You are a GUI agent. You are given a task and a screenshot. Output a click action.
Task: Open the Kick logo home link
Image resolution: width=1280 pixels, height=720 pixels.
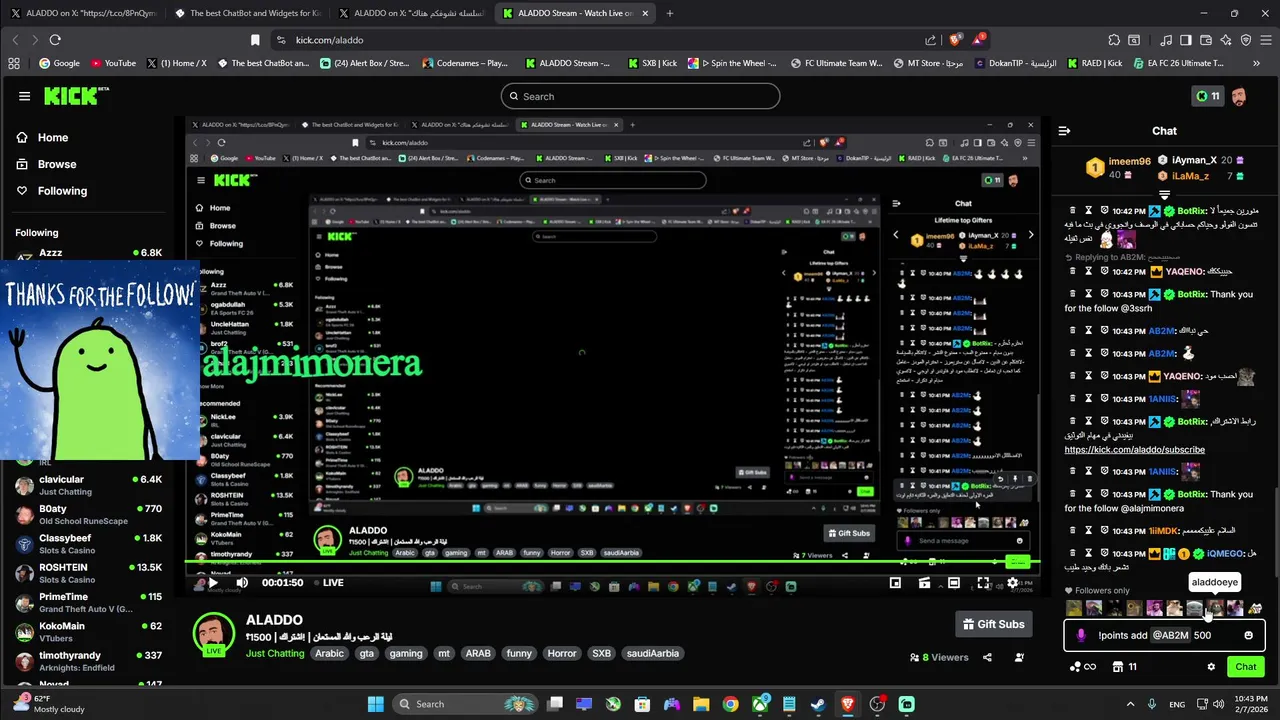click(x=76, y=96)
